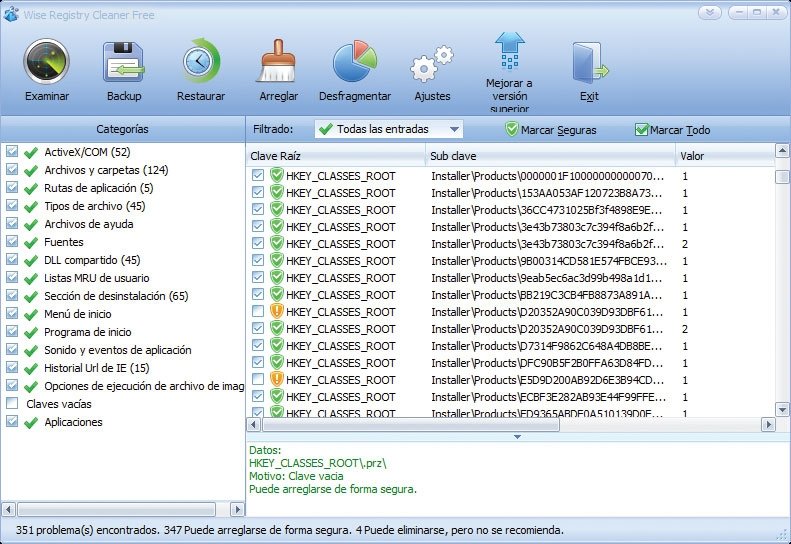Click the green check icon beside Fuentes
The image size is (791, 544).
31,243
